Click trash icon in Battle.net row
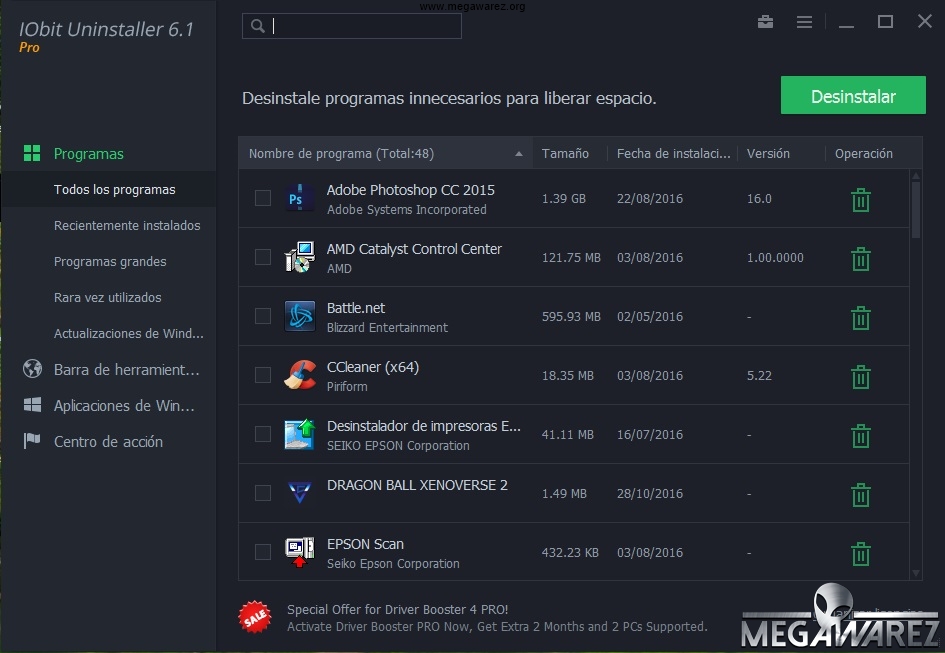The image size is (945, 653). 861,318
